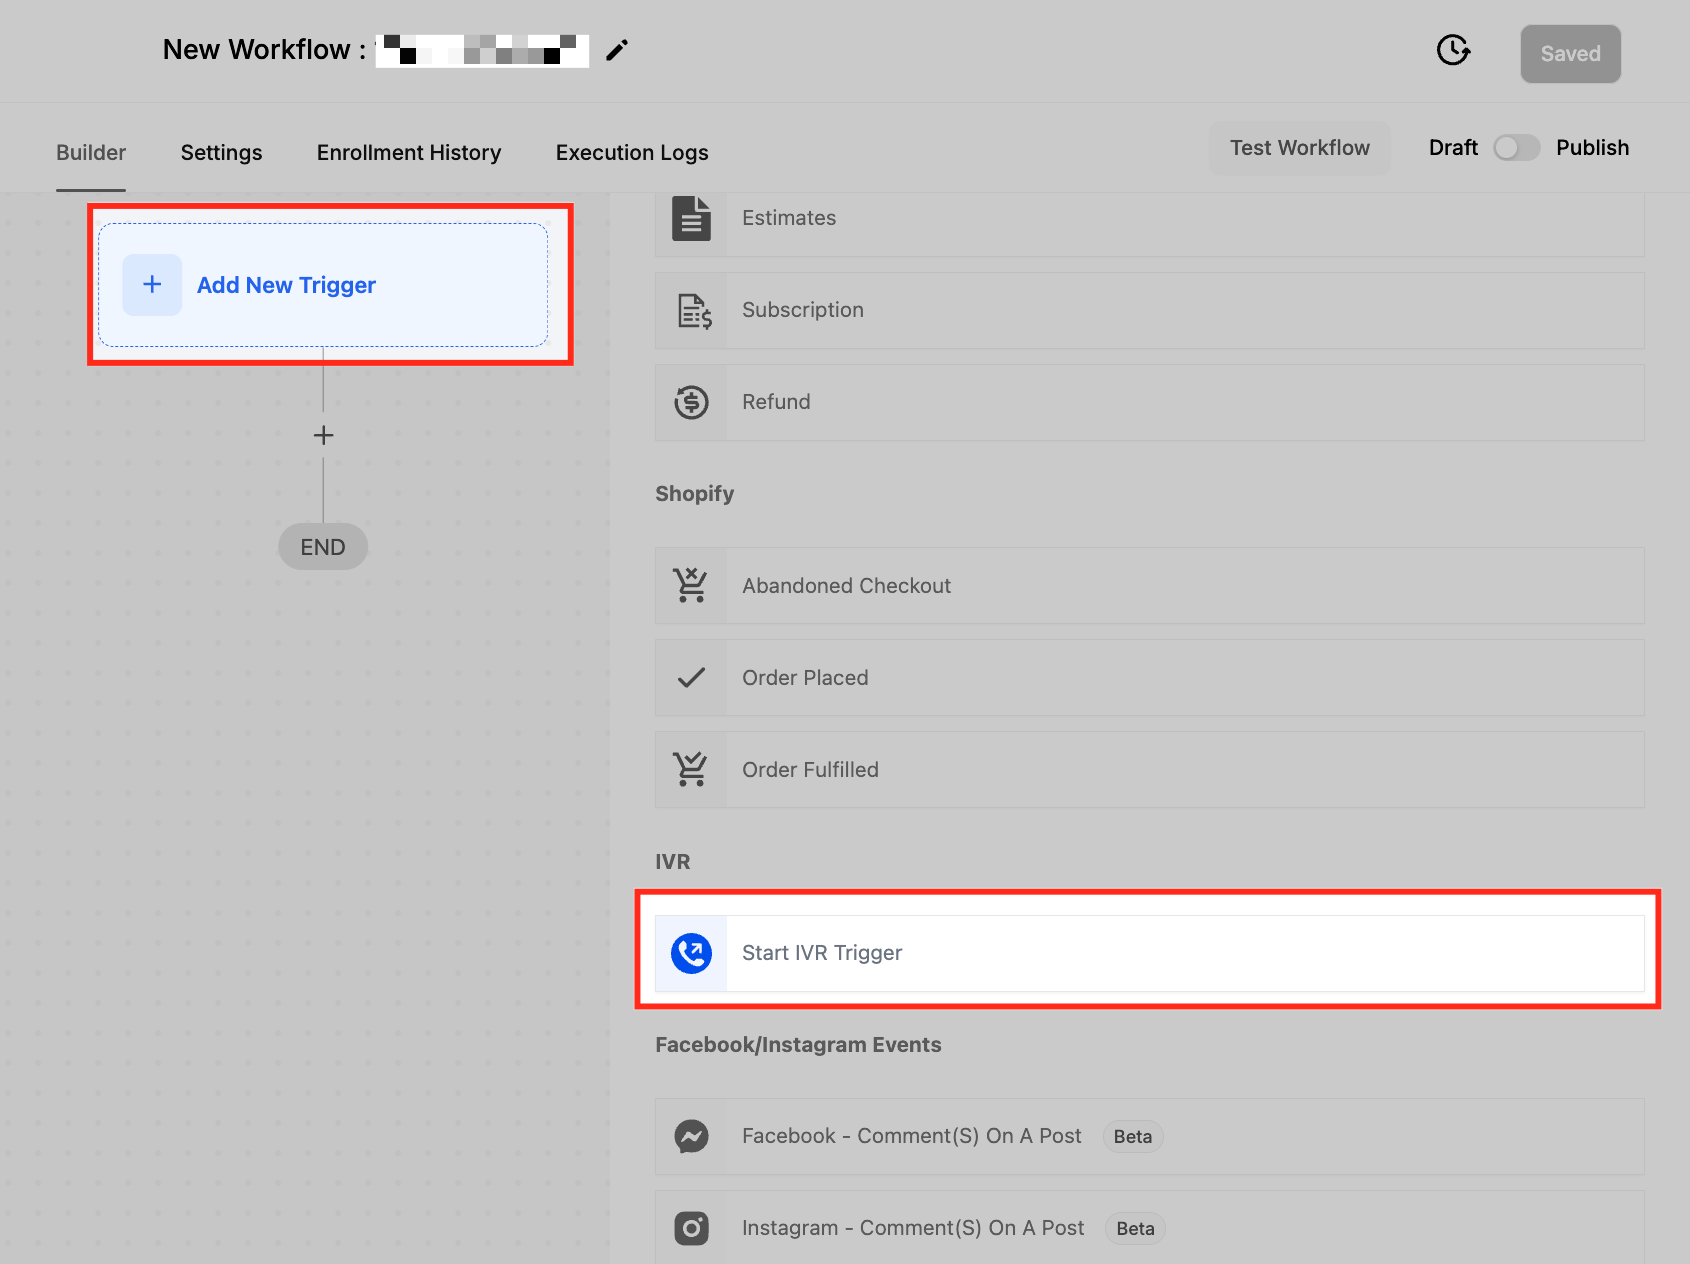Click the workflow name field
1690x1264 pixels.
[x=482, y=50]
